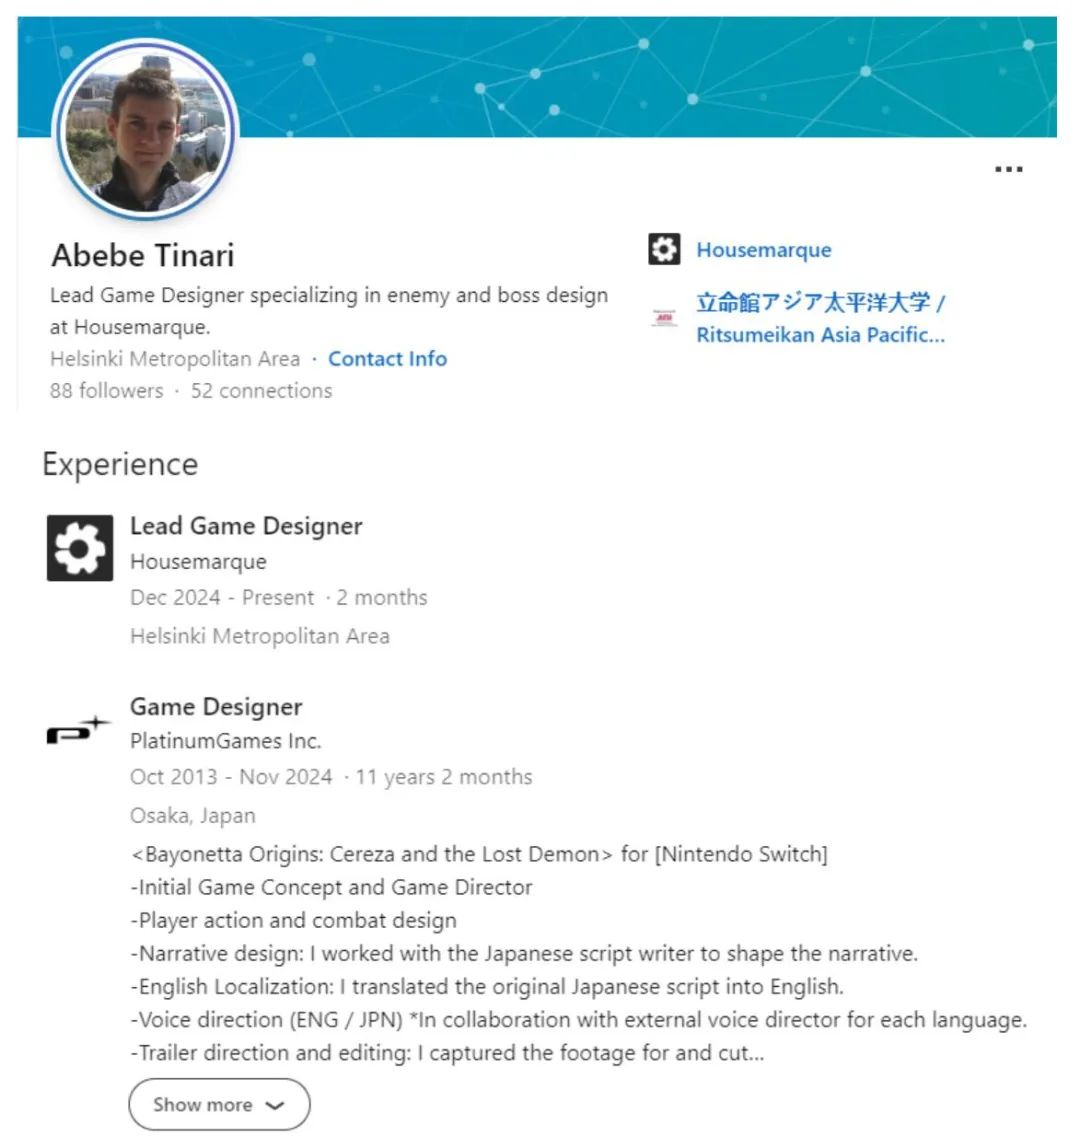View the 52 connections list
This screenshot has height=1137, width=1080.
pos(261,390)
